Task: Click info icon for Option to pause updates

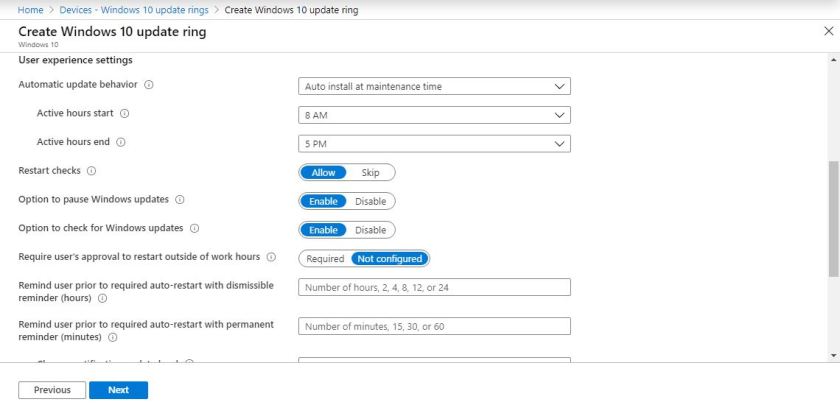Action: click(x=180, y=200)
